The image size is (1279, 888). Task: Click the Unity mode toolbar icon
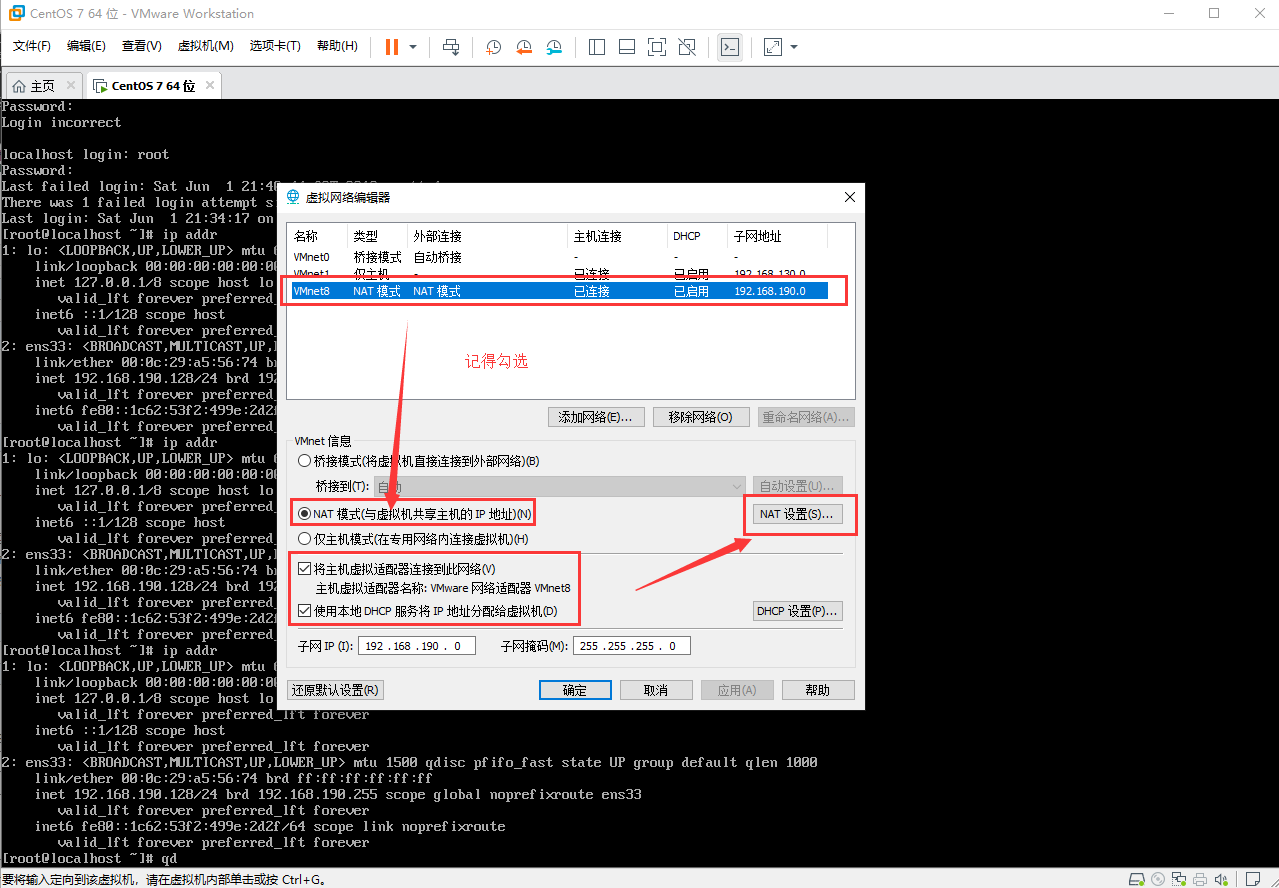tap(687, 47)
